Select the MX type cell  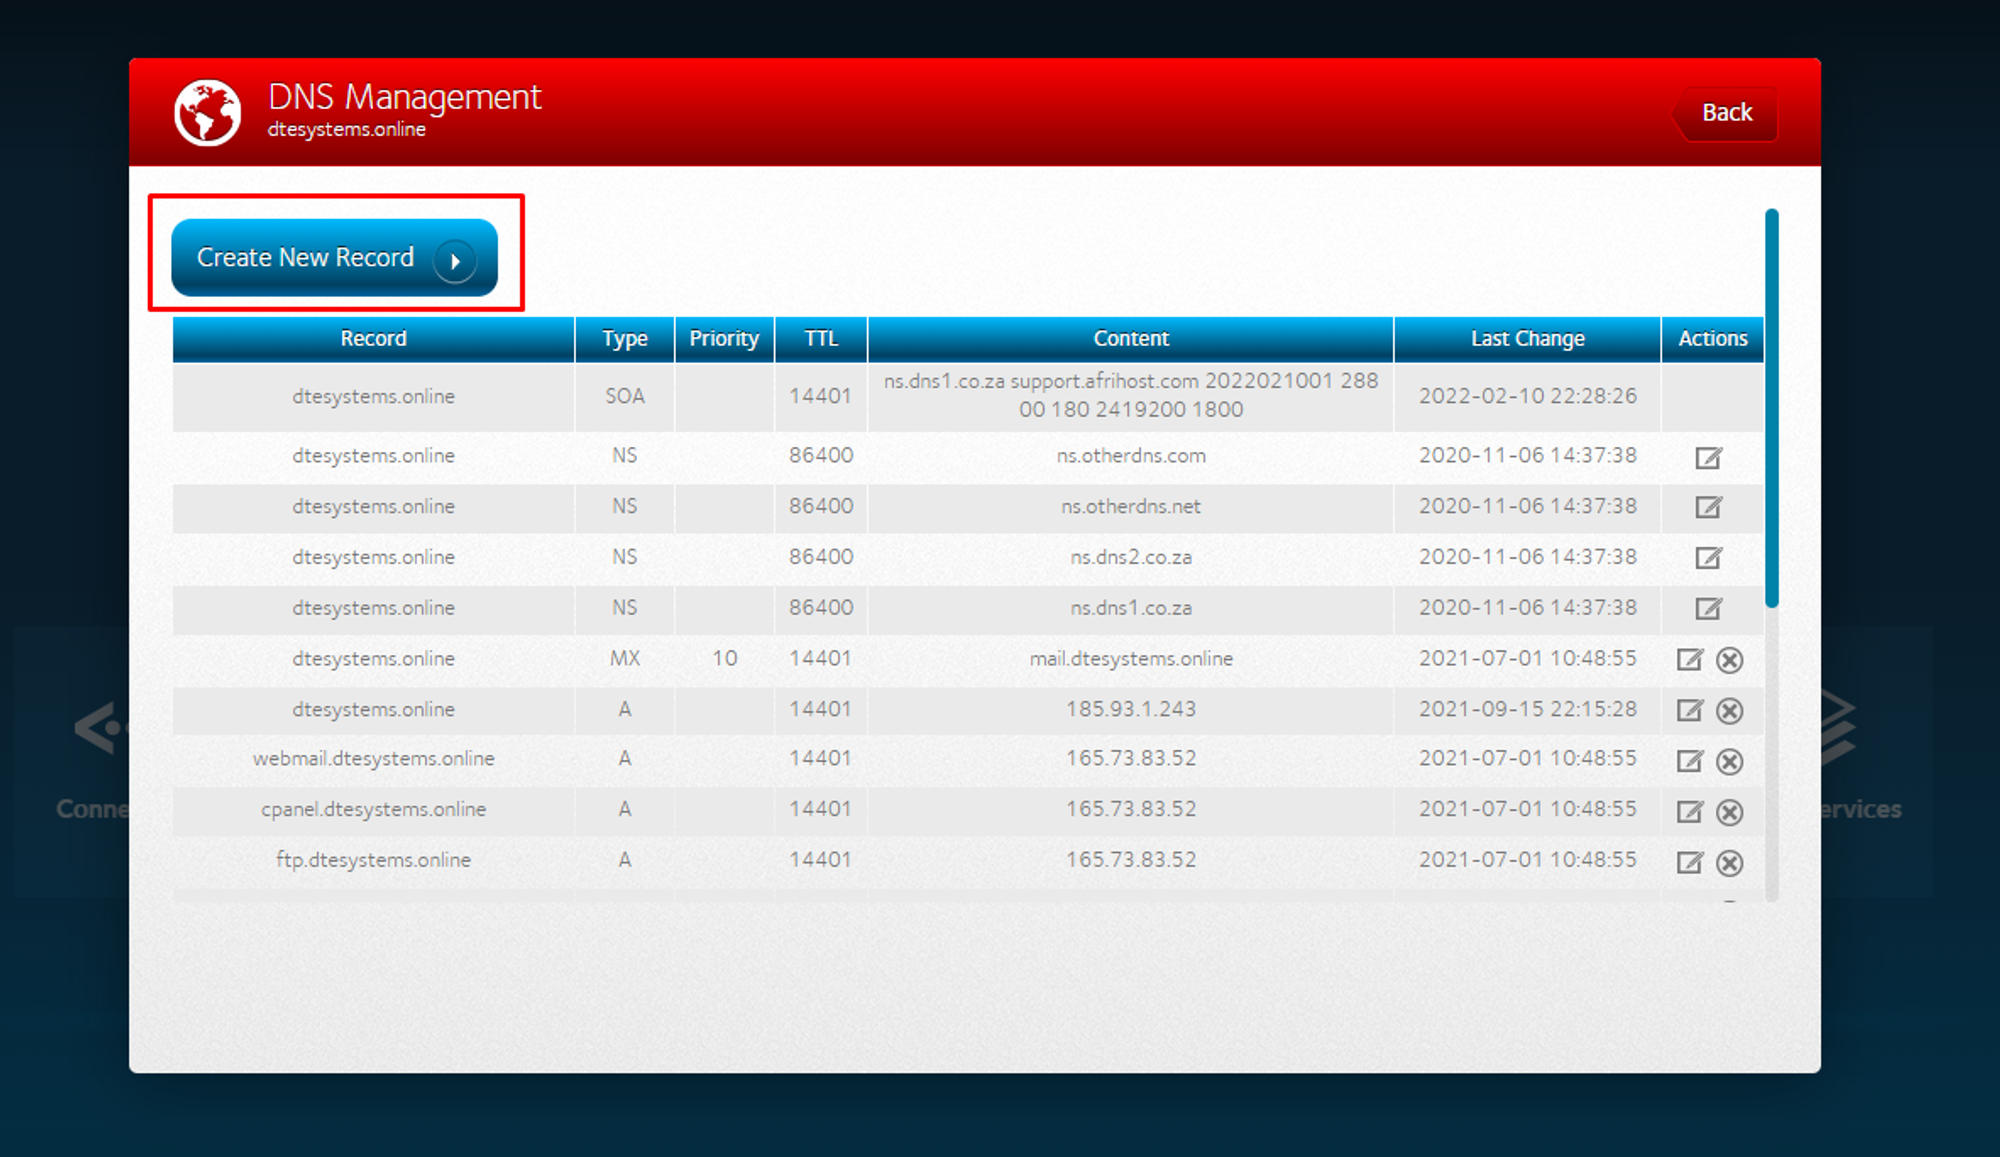click(625, 659)
